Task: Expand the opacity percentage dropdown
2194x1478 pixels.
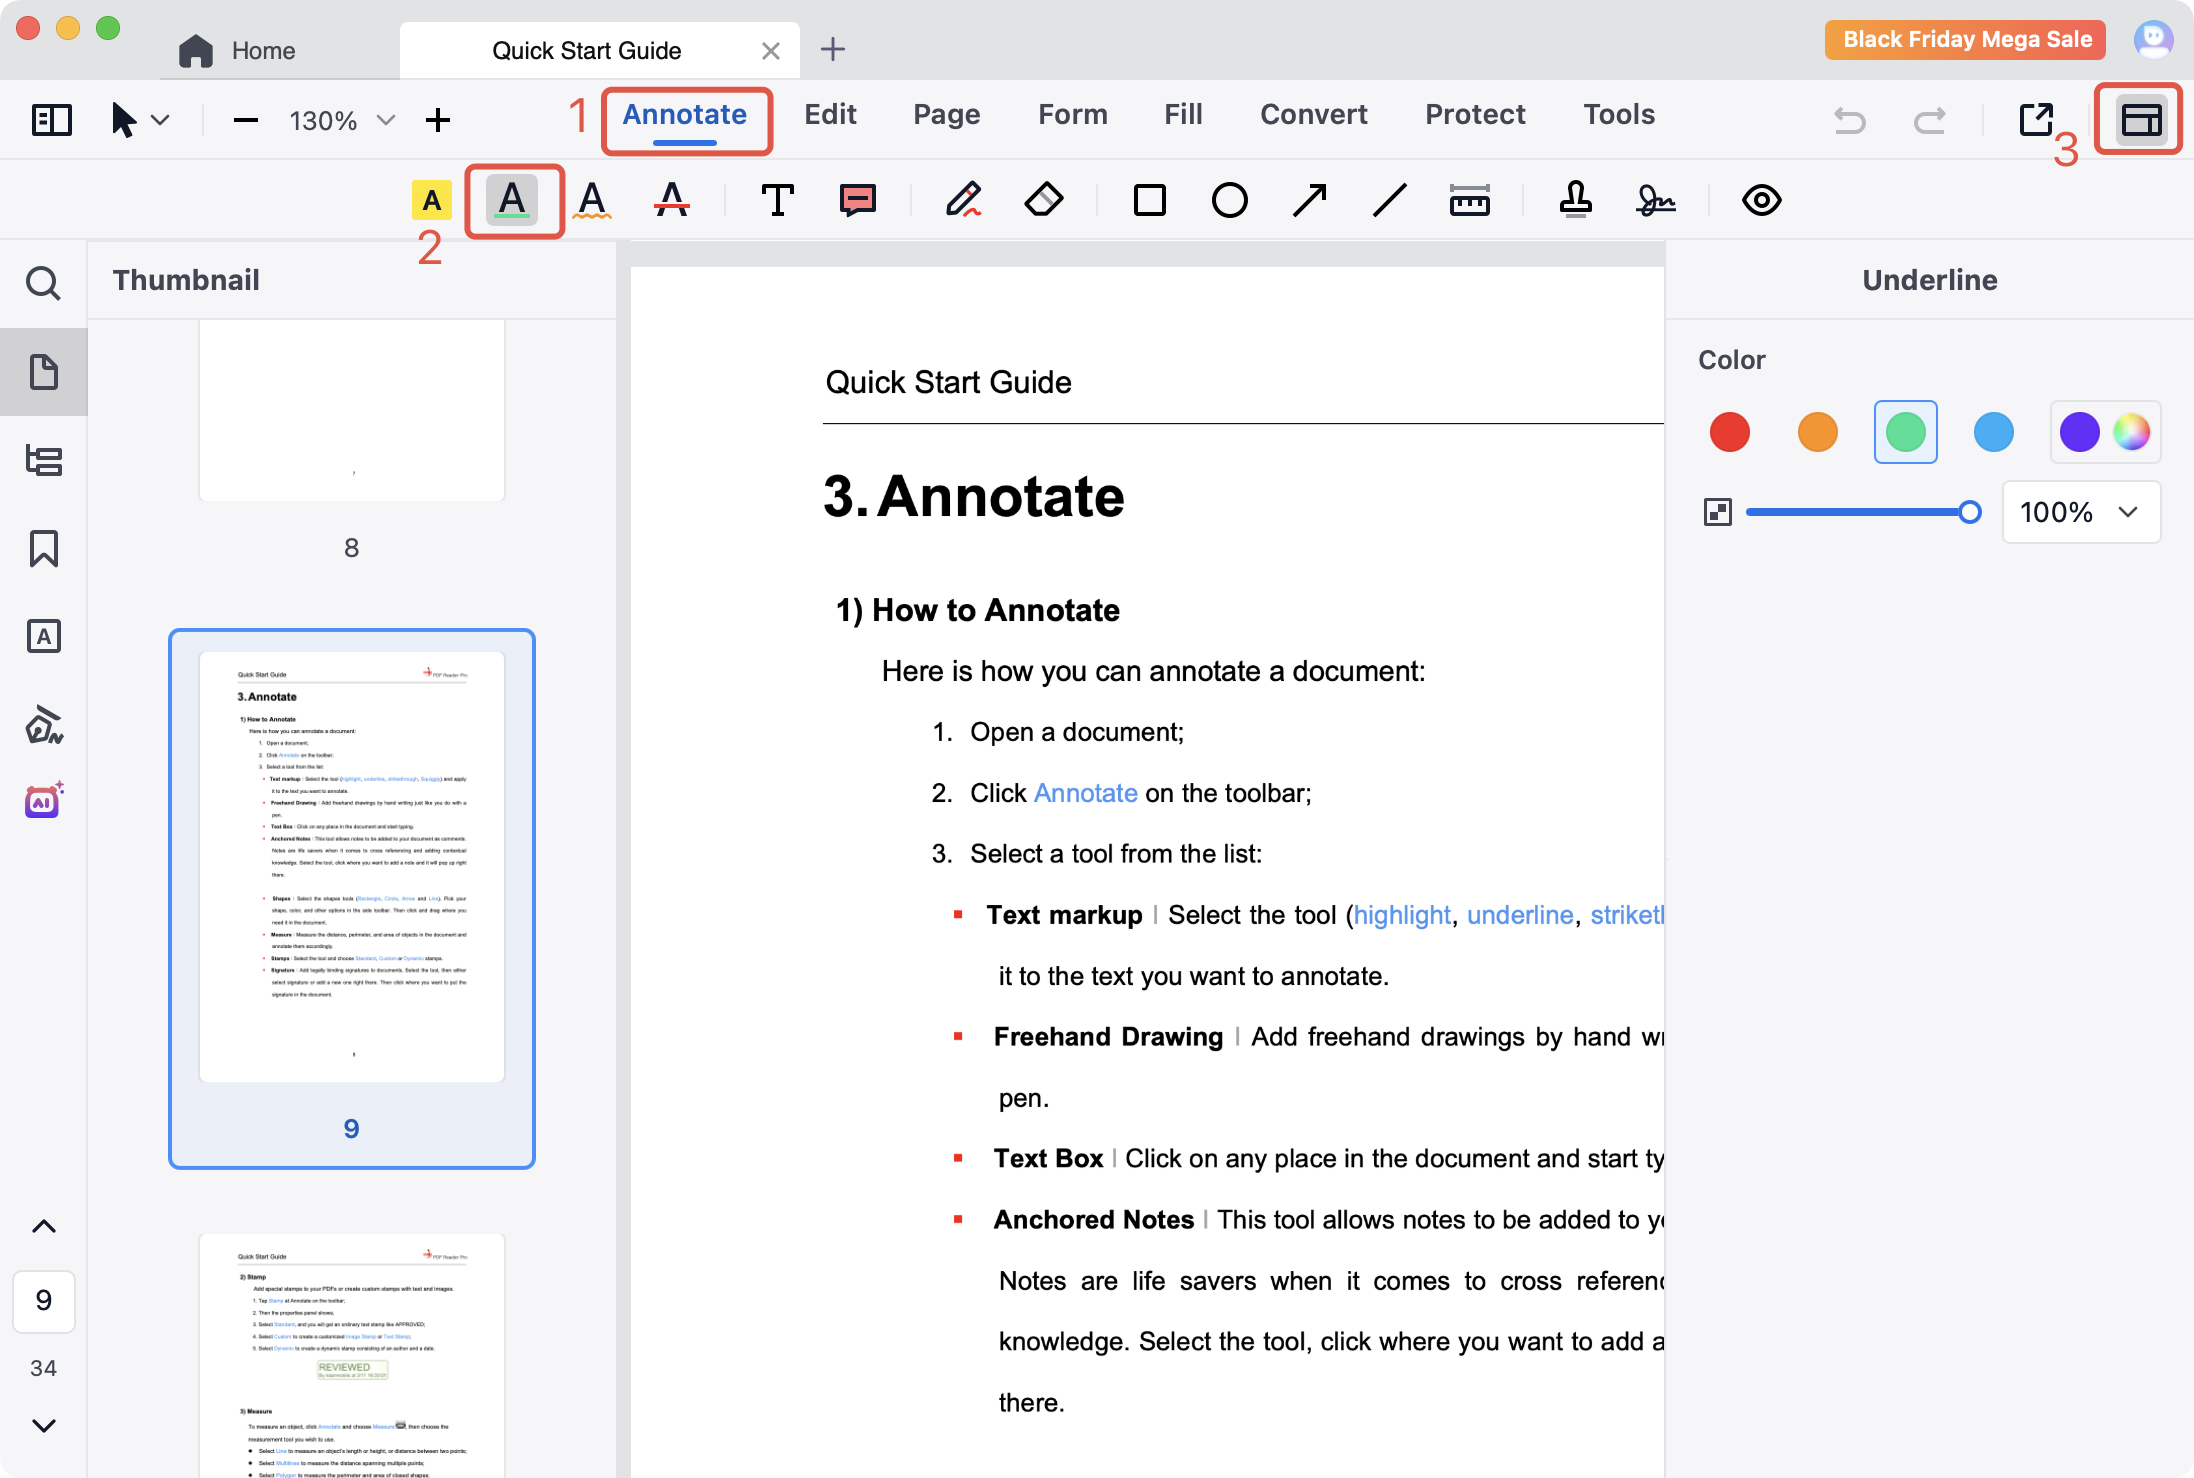Action: click(x=2127, y=512)
